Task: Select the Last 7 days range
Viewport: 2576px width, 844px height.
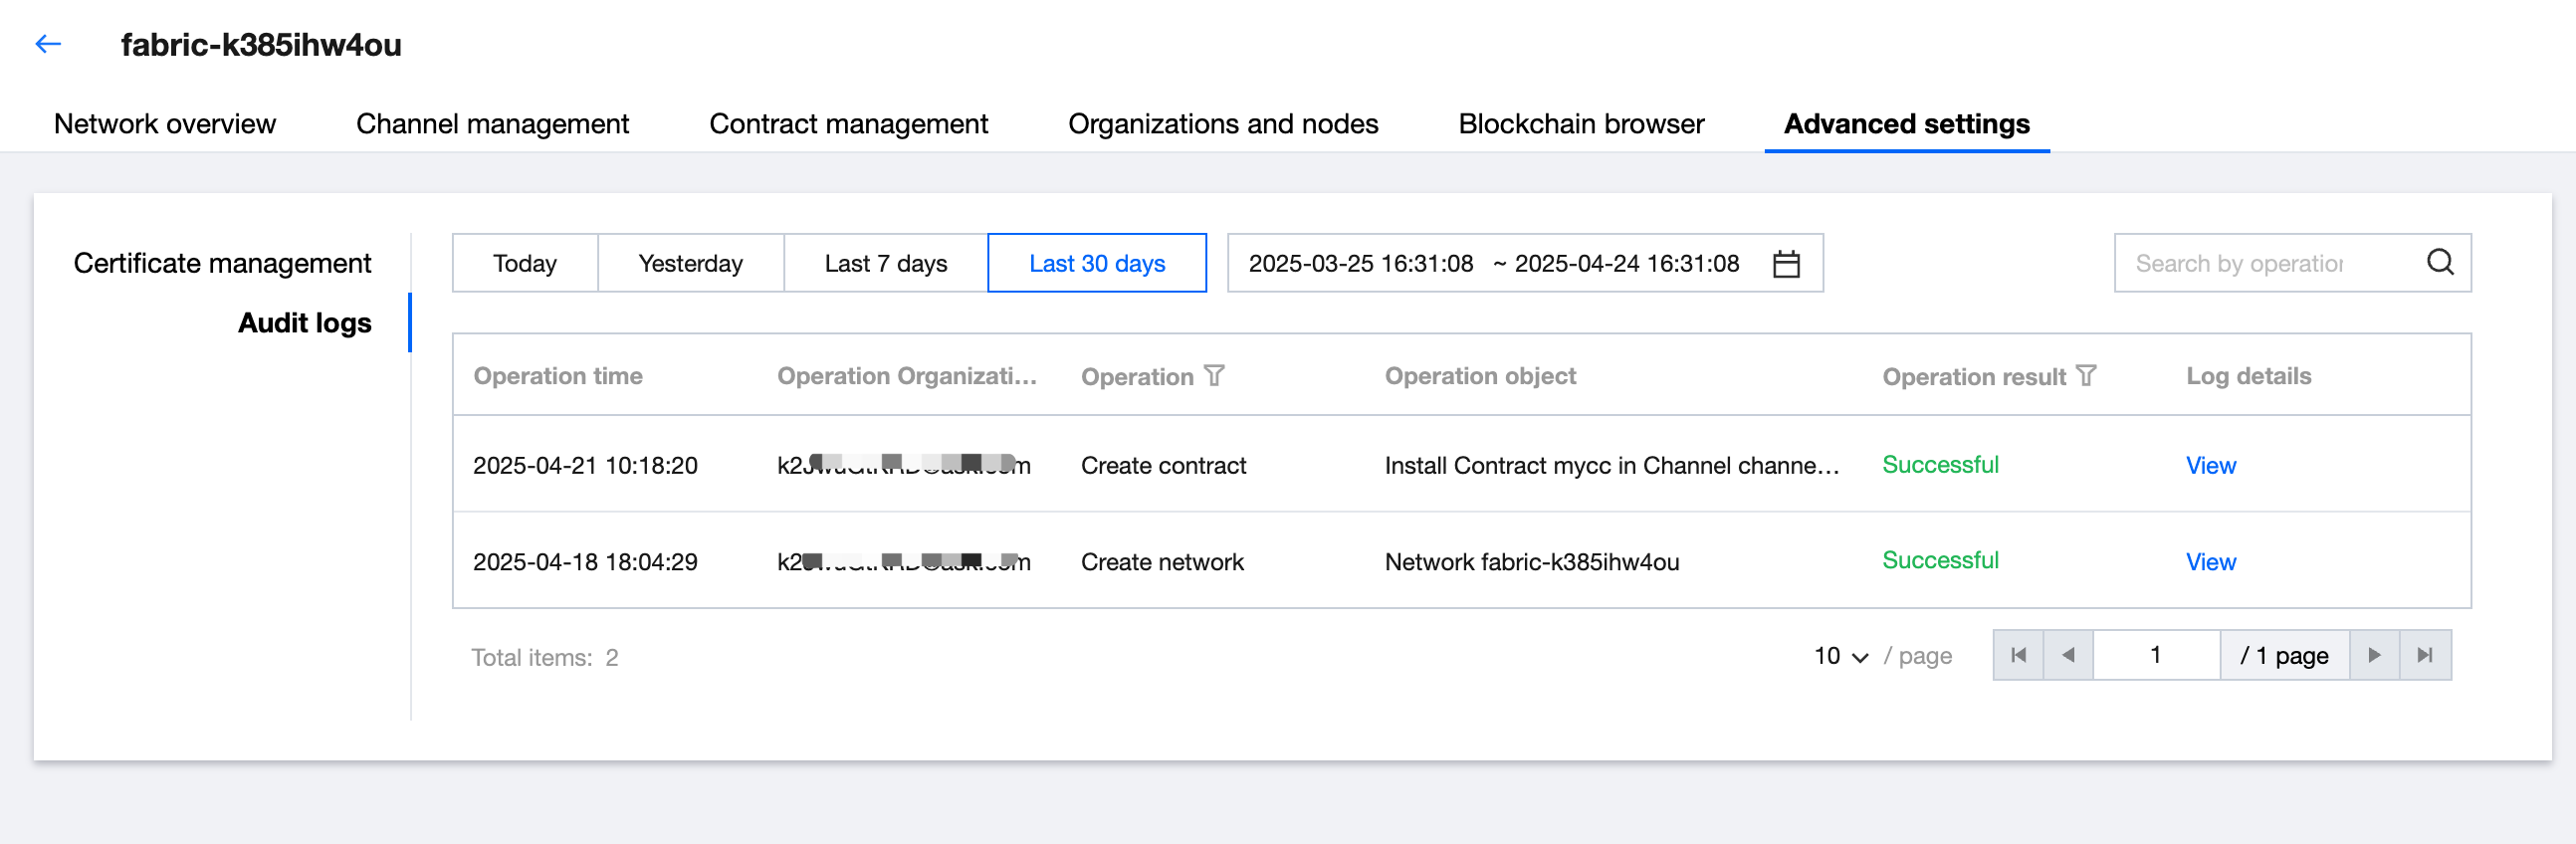Action: [x=885, y=263]
